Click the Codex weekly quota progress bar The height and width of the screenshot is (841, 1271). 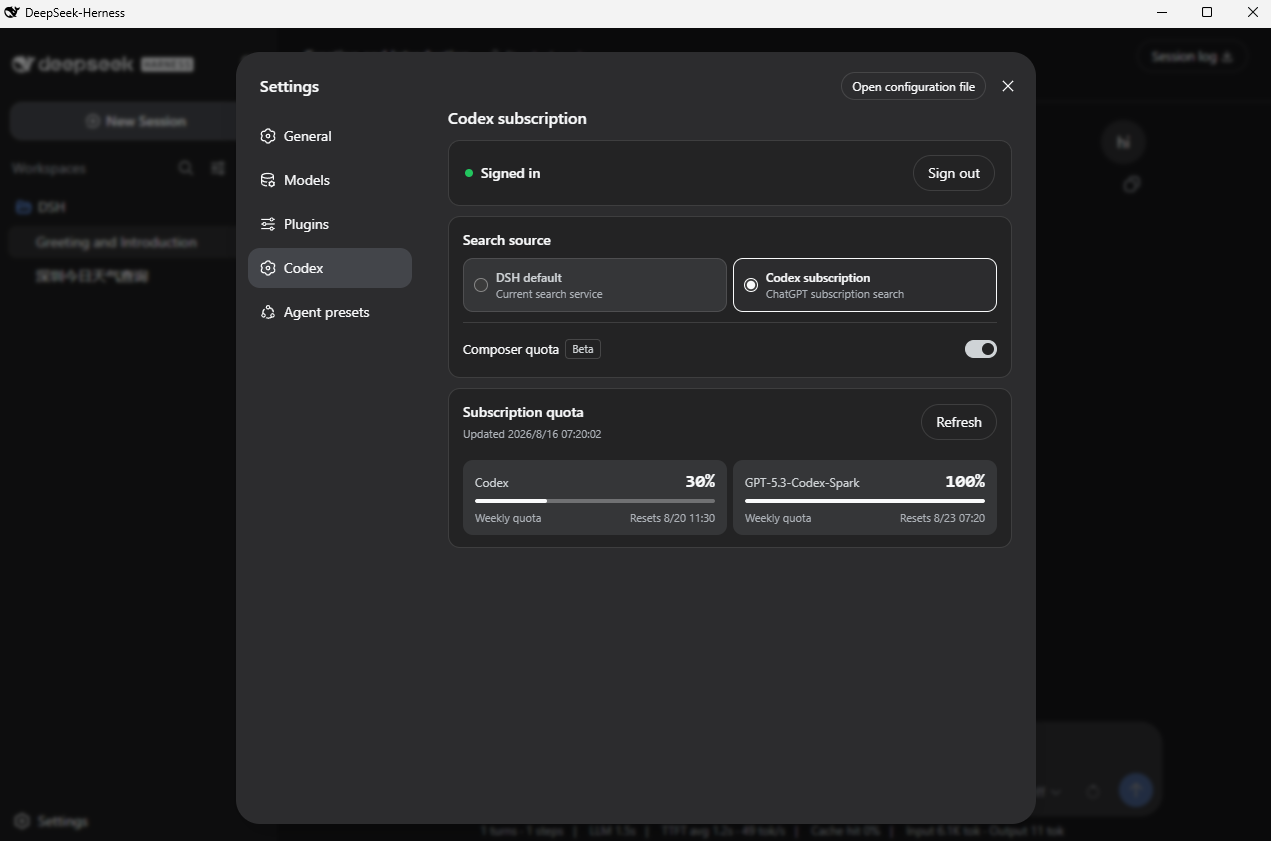point(595,500)
